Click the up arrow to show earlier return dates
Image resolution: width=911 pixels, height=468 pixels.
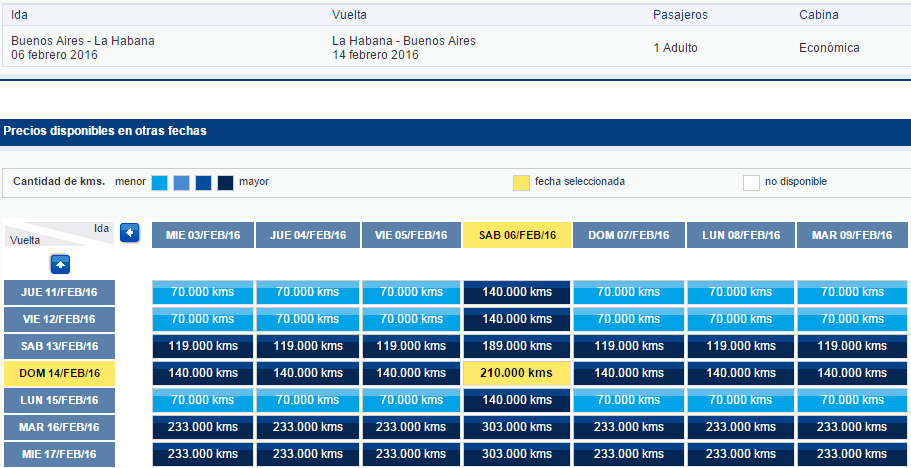coord(60,265)
